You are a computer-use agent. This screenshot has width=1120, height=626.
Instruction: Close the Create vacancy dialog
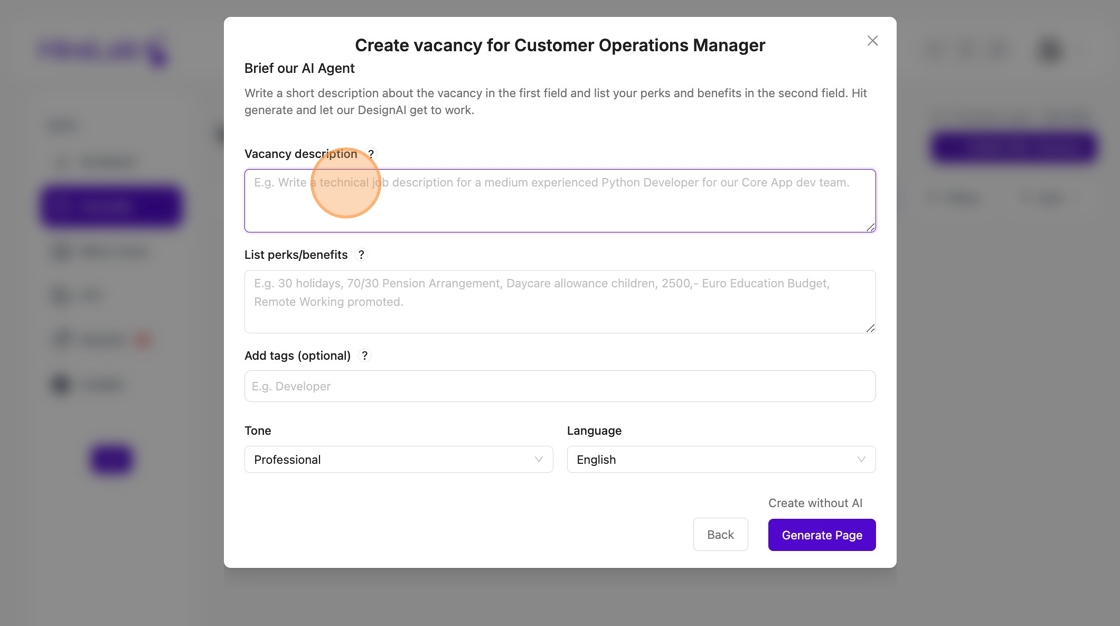872,41
